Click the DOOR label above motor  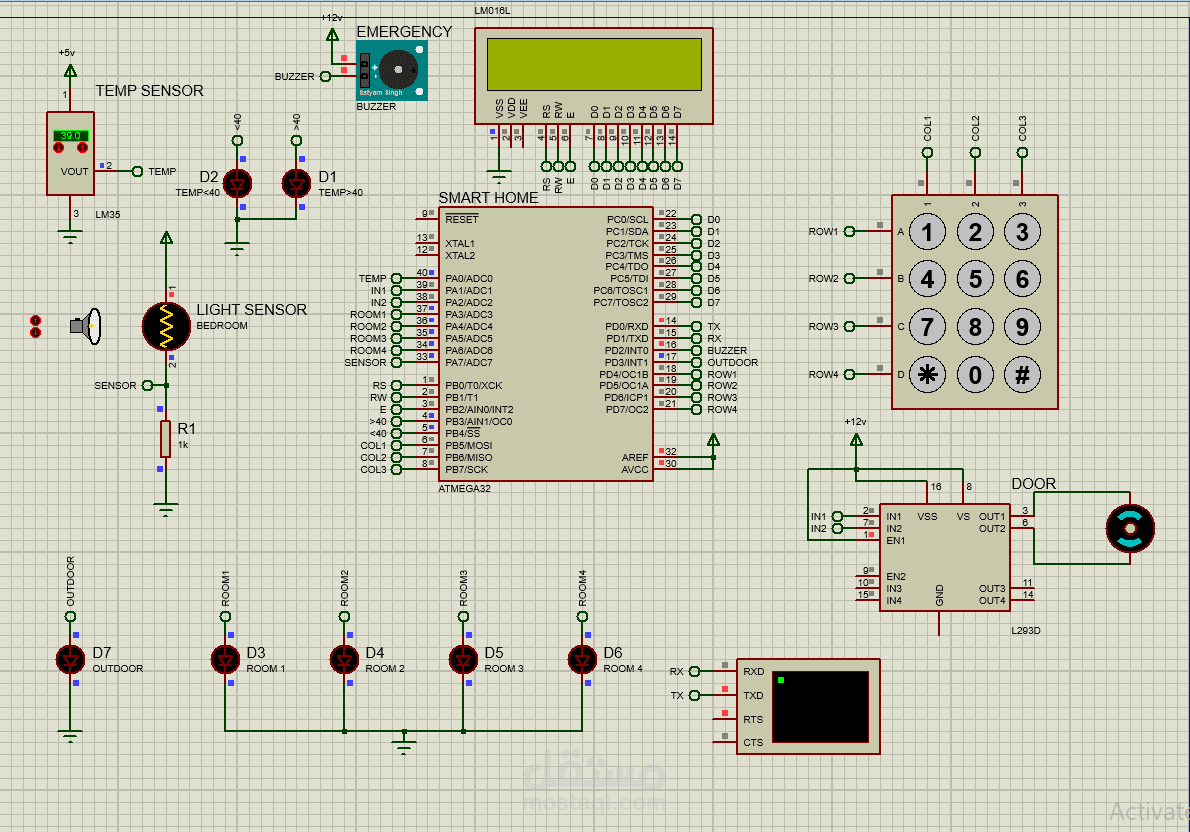[1034, 484]
